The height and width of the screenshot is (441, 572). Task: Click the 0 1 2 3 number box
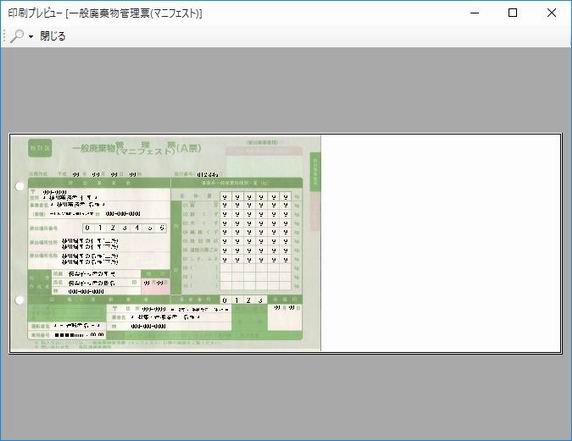[x=243, y=300]
